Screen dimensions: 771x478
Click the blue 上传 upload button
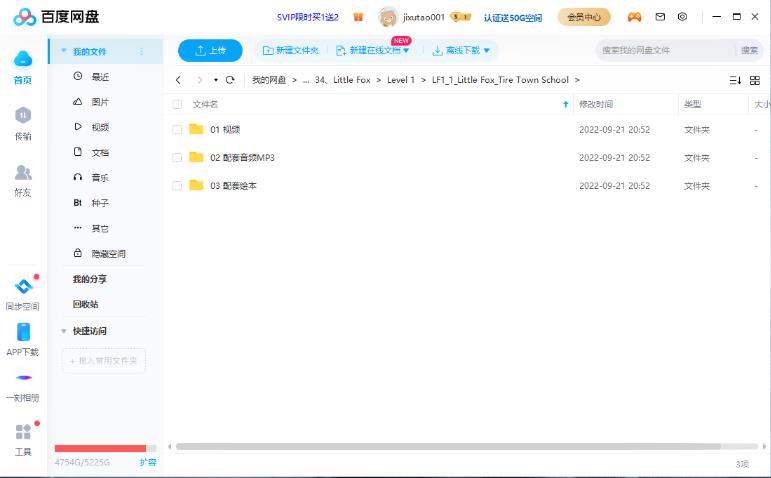[x=210, y=50]
